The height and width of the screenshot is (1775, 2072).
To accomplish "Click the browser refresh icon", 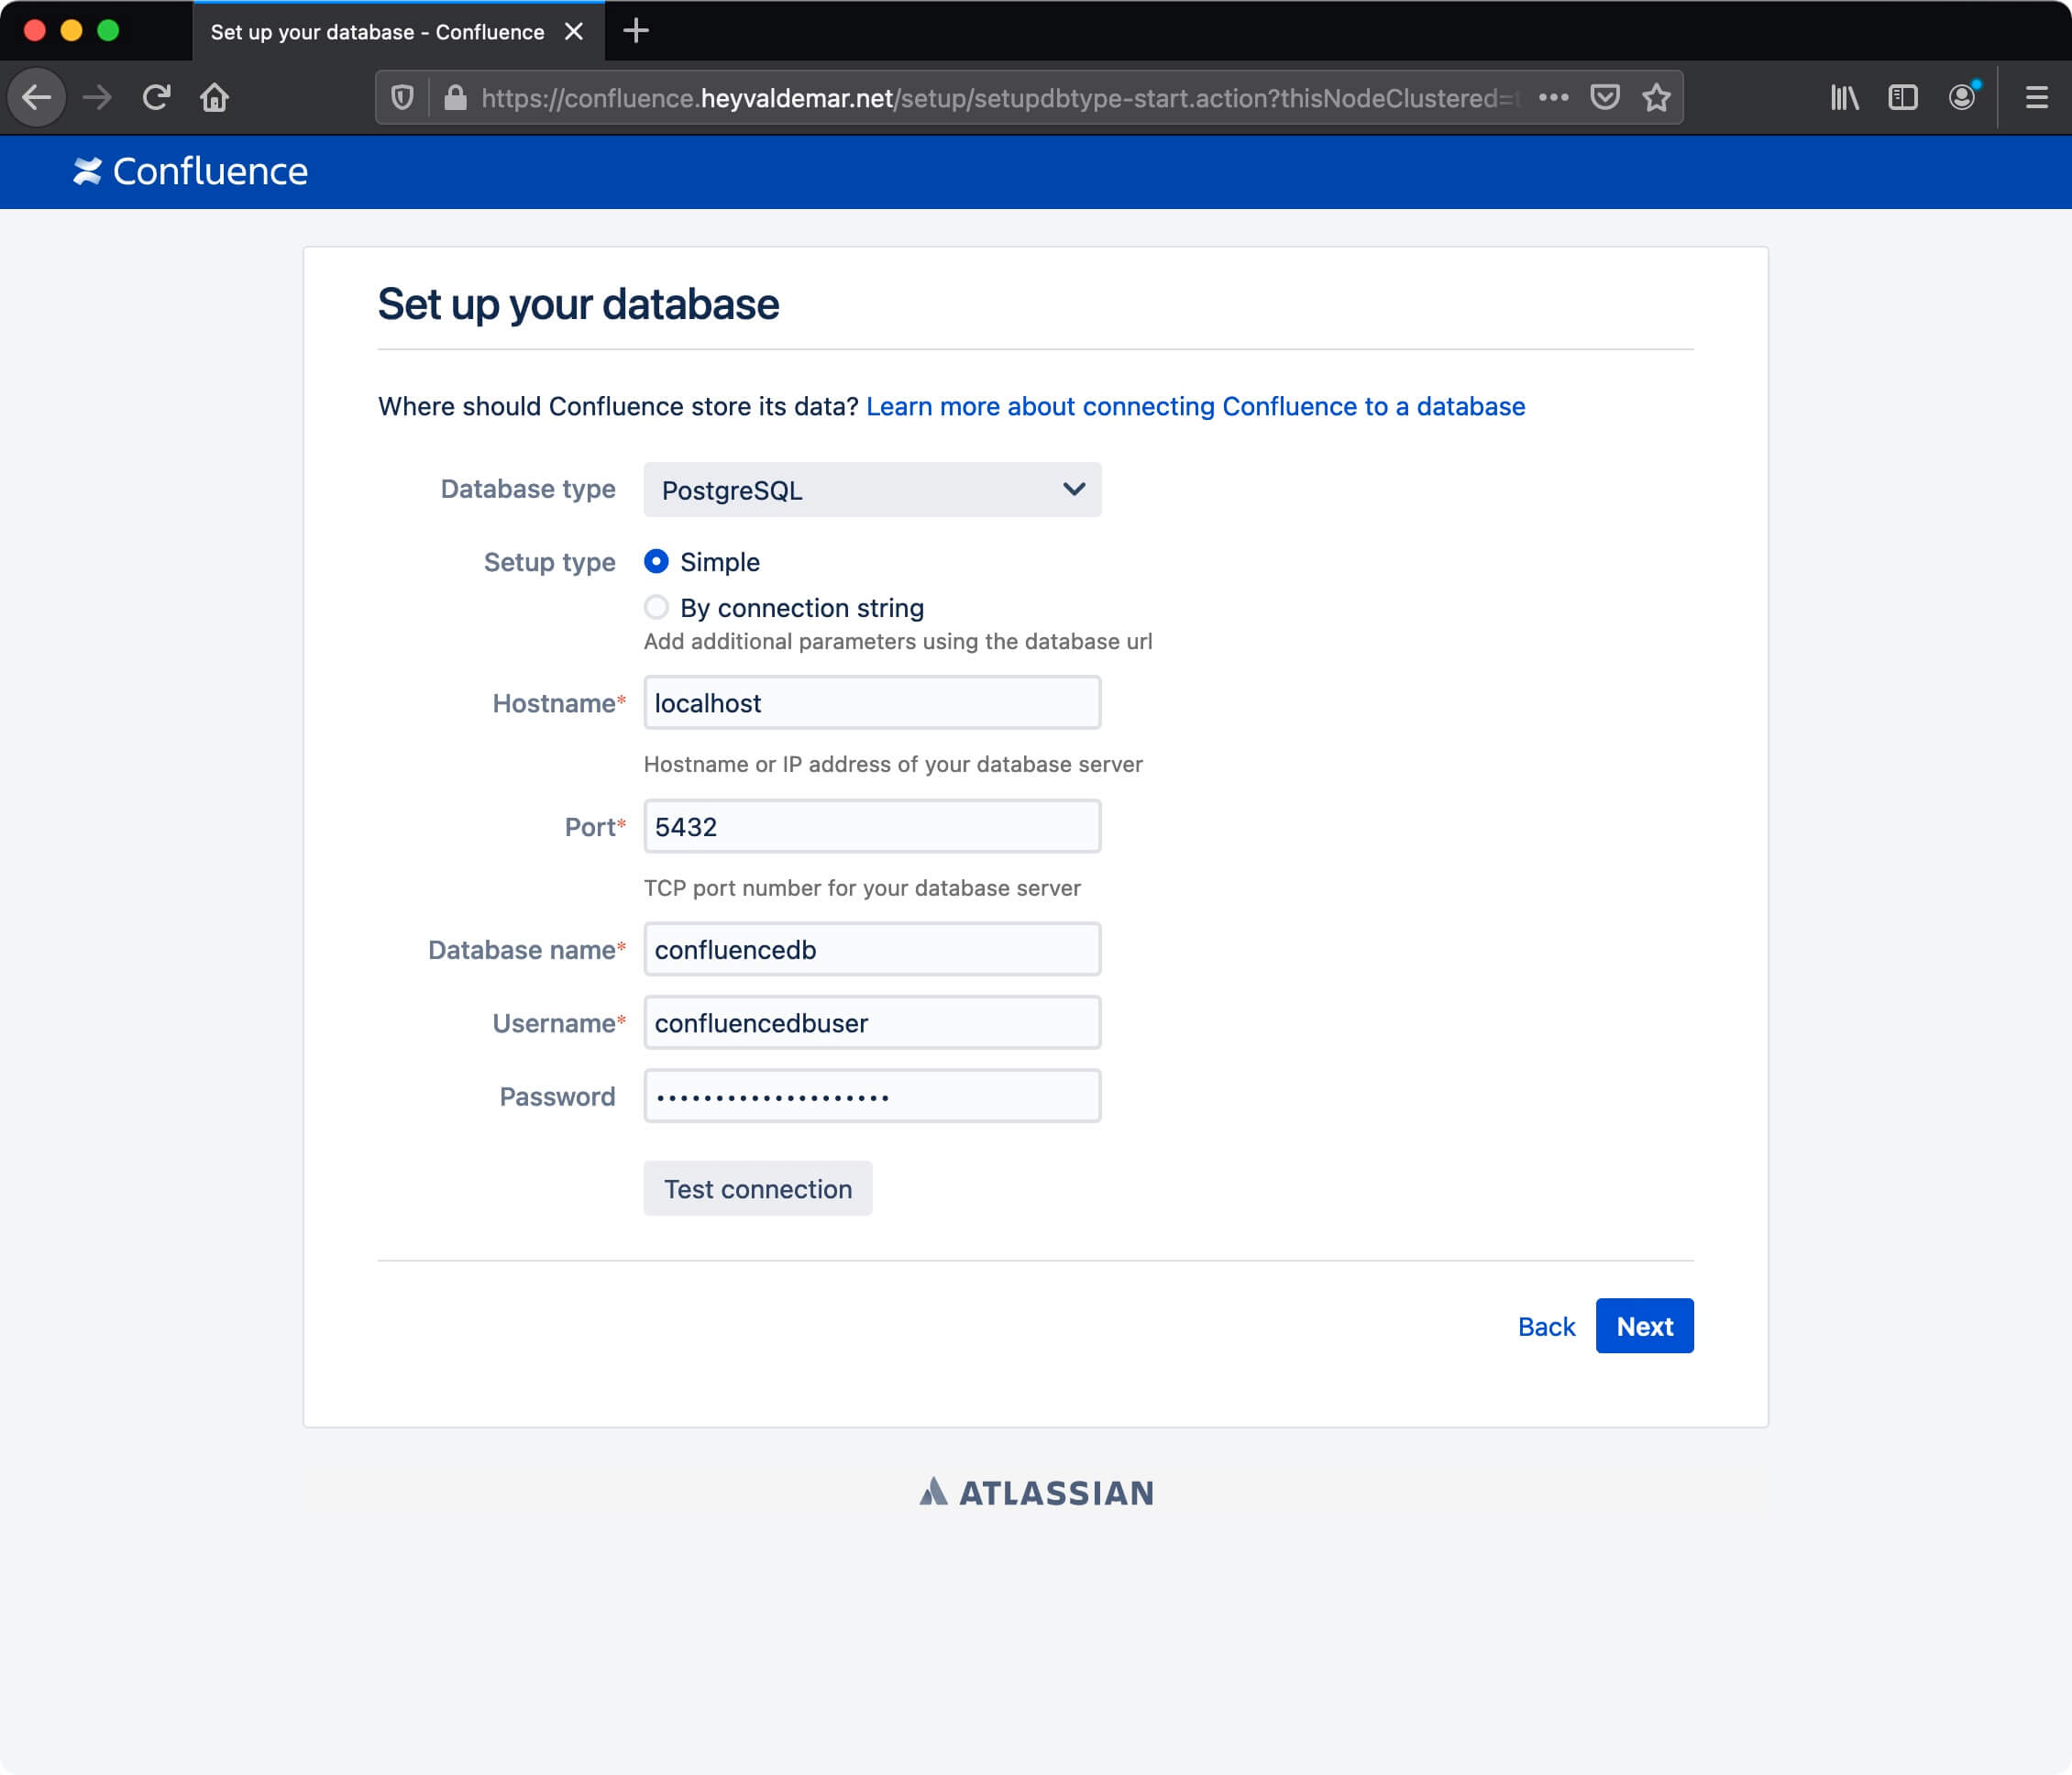I will coord(159,97).
